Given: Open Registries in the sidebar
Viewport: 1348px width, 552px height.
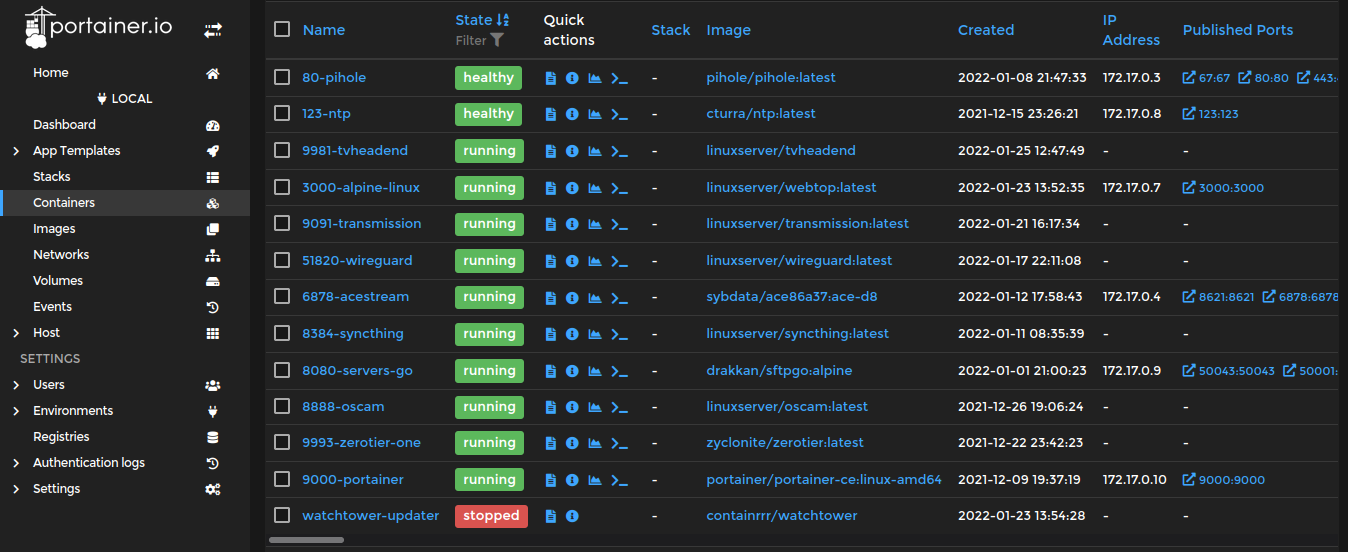Looking at the screenshot, I should click(x=125, y=437).
